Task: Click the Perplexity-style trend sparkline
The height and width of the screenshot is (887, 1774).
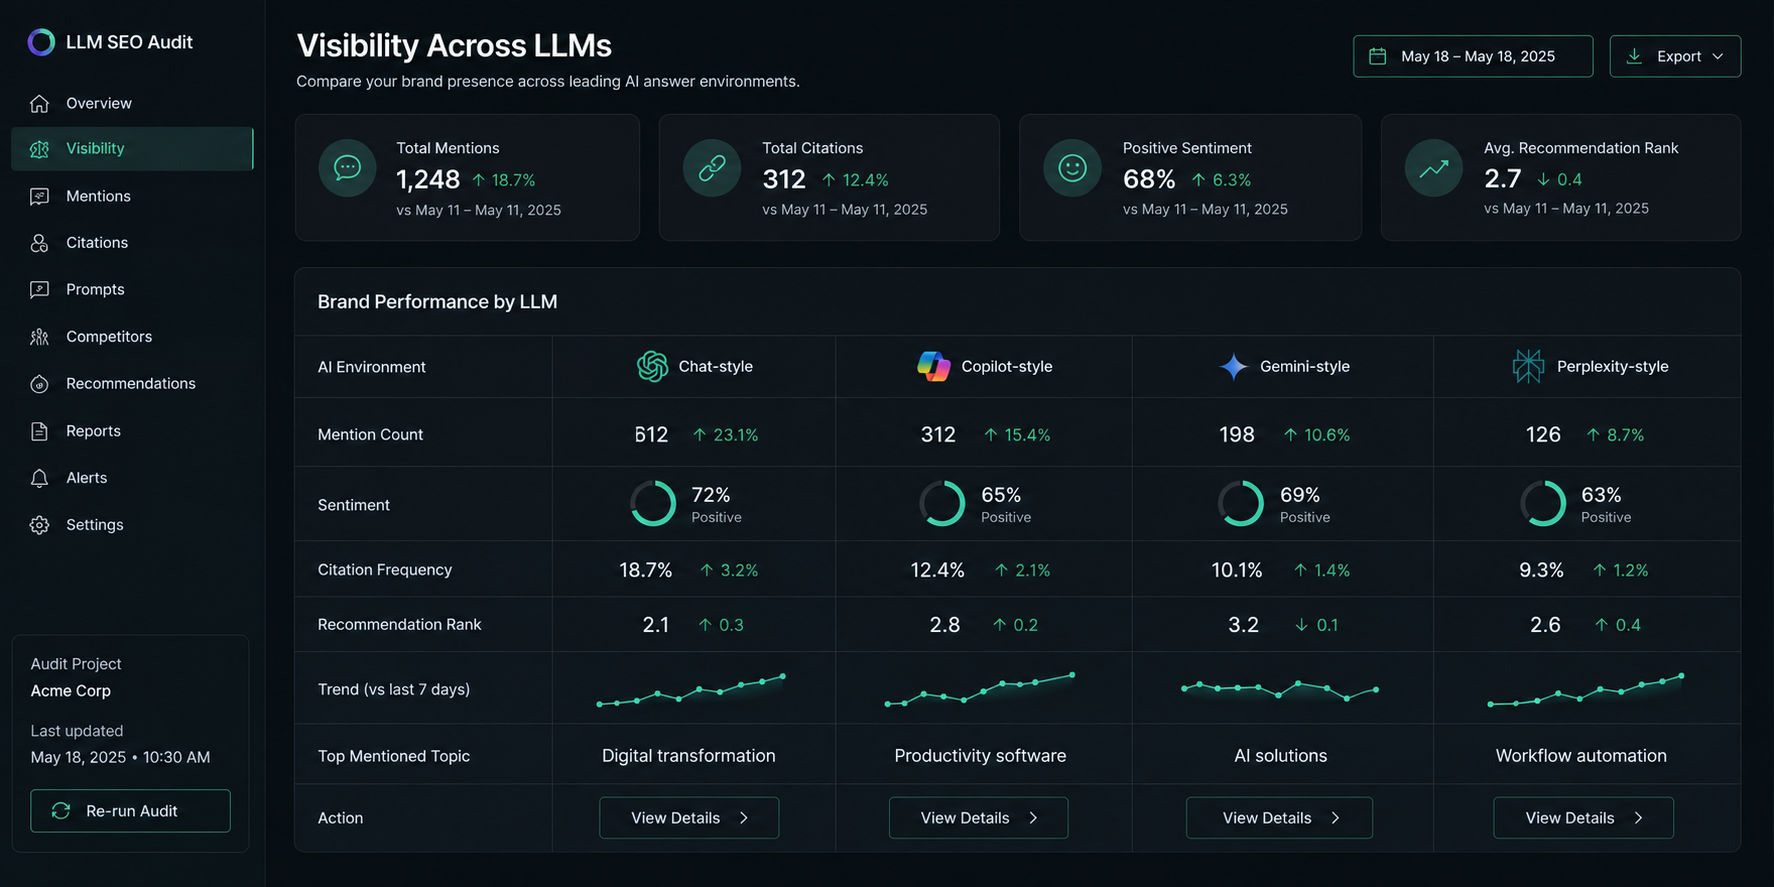Action: tap(1585, 690)
